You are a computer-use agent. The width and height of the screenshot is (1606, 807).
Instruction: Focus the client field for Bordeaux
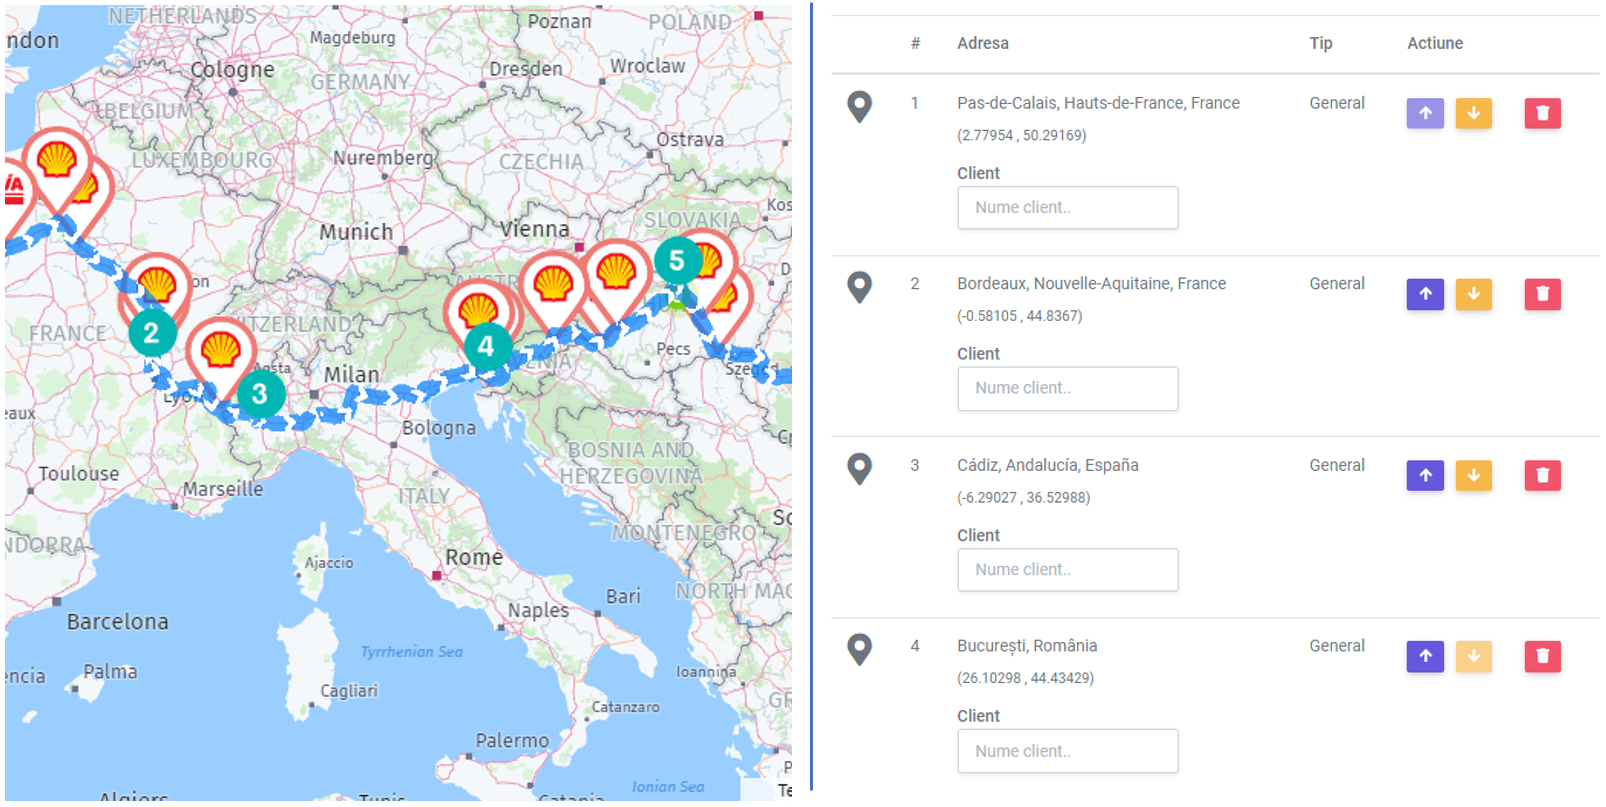[x=1067, y=389]
